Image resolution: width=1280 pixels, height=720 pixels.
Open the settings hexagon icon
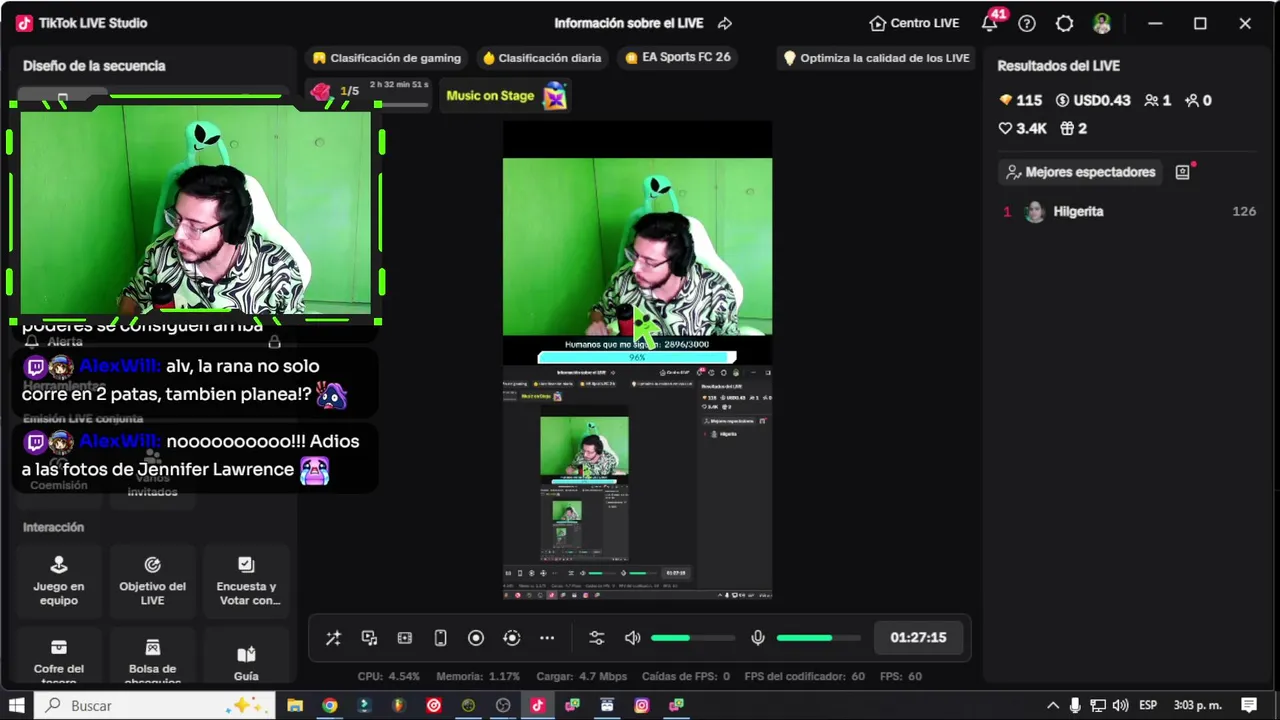[x=1064, y=23]
